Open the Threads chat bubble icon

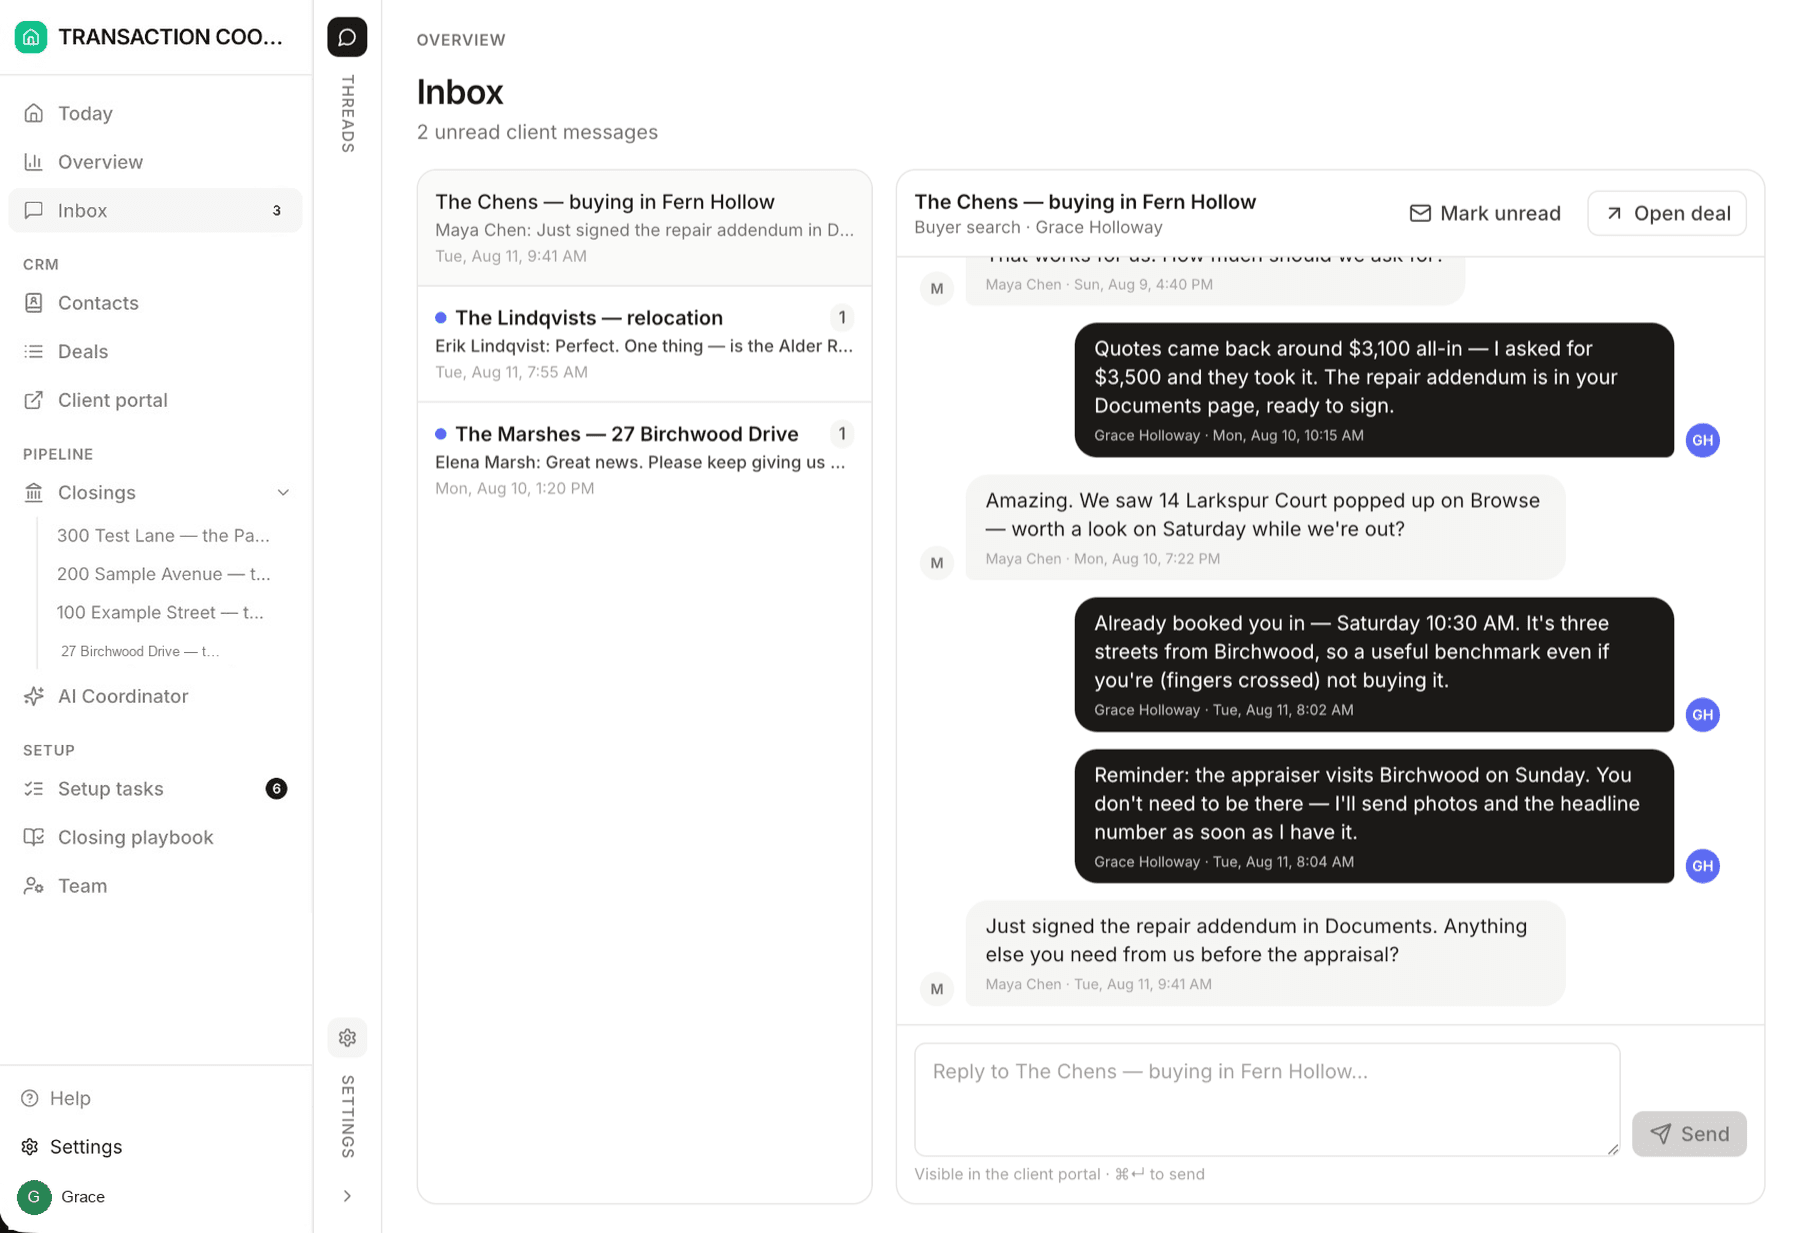[347, 37]
